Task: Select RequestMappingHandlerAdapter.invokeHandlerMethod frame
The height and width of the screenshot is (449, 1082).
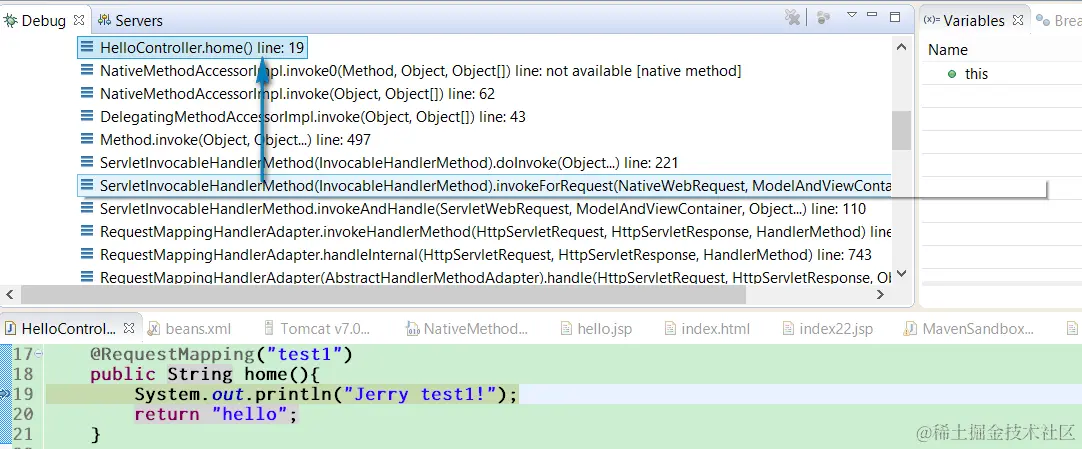Action: 495,232
